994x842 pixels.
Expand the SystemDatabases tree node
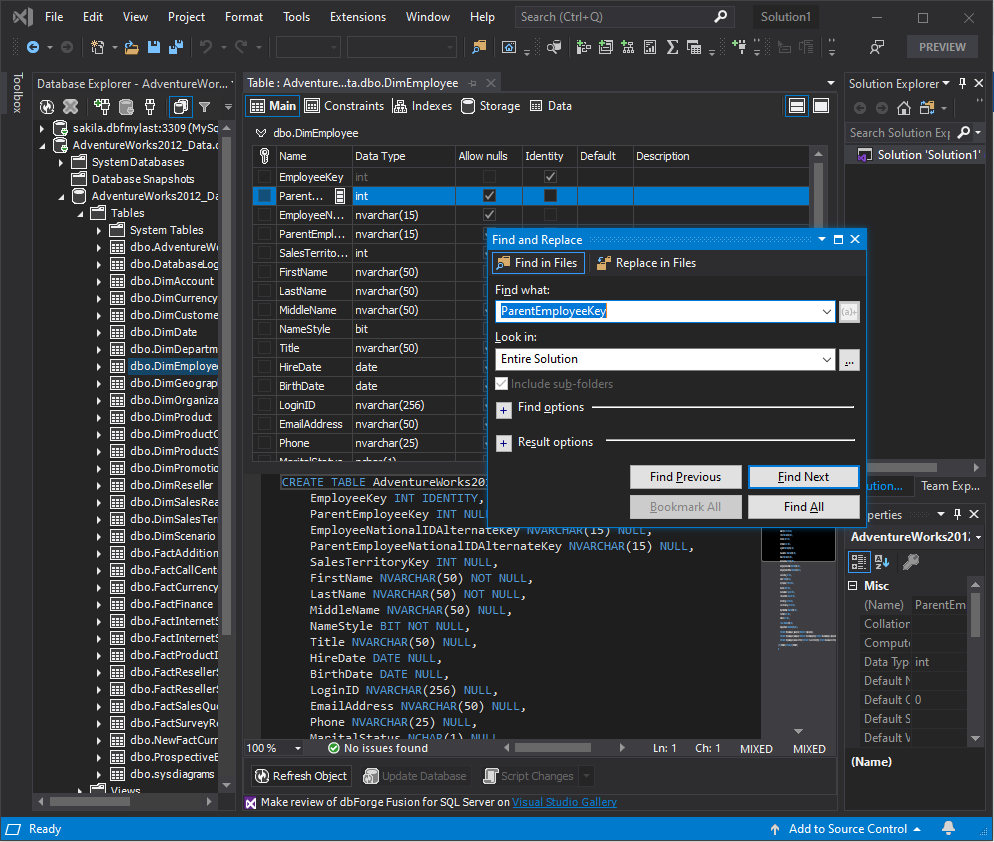coord(61,162)
